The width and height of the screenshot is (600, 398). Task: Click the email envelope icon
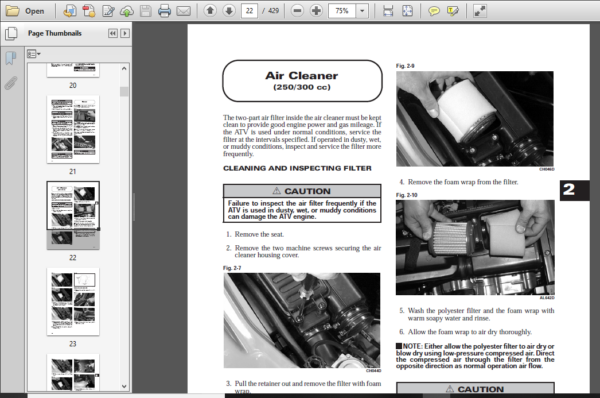183,11
